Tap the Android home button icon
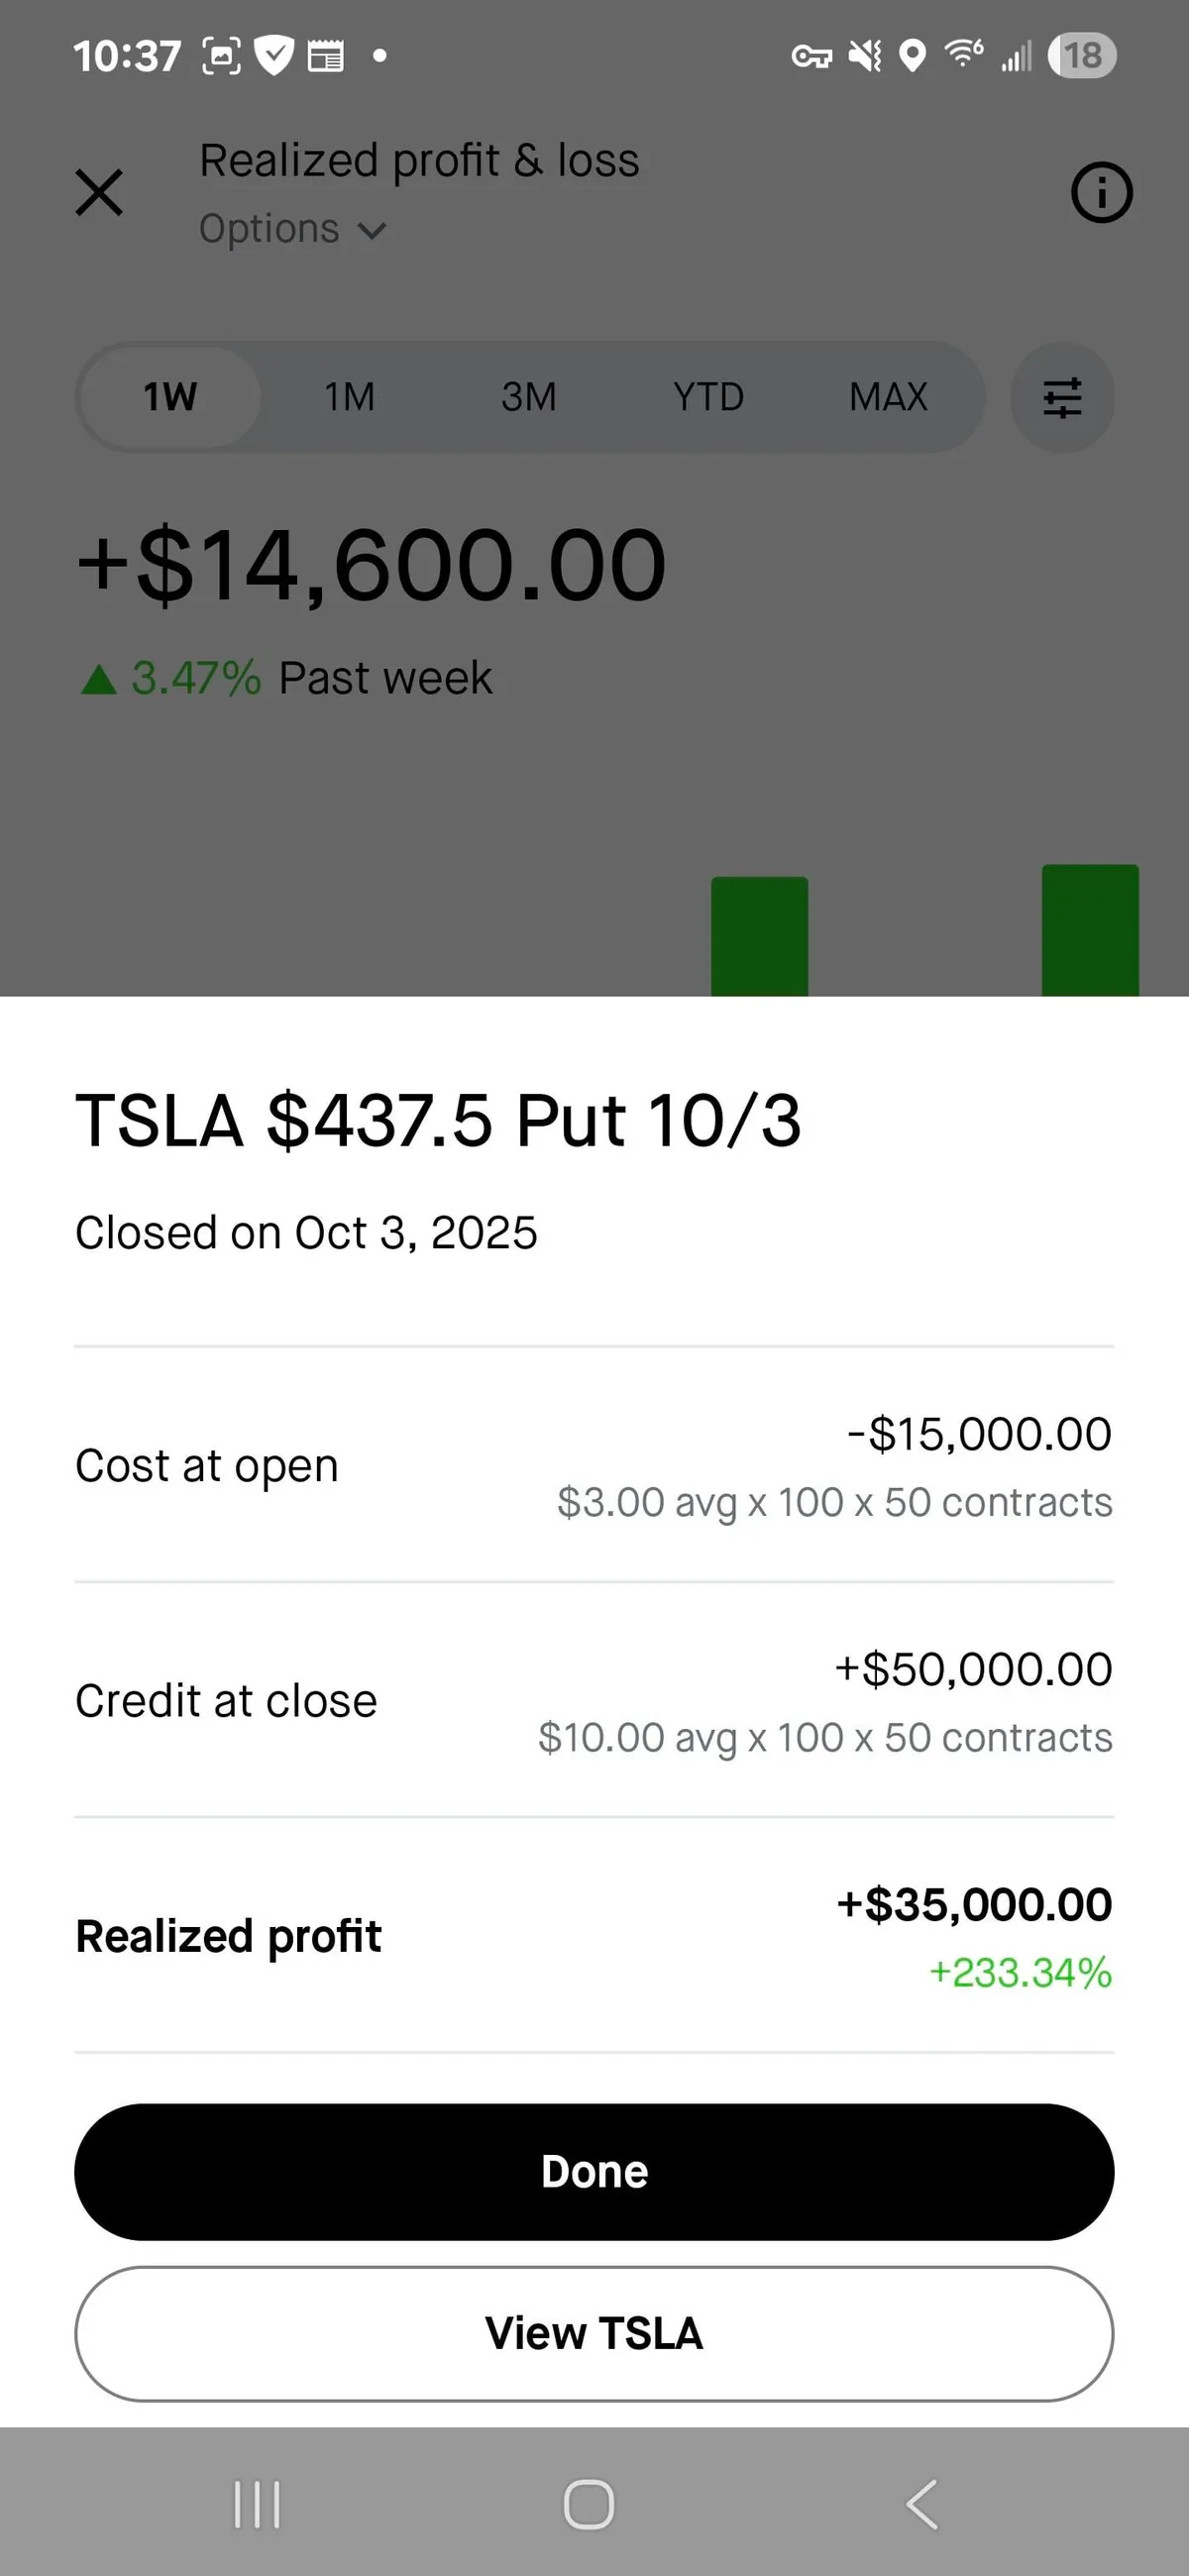This screenshot has height=2576, width=1189. point(589,2504)
